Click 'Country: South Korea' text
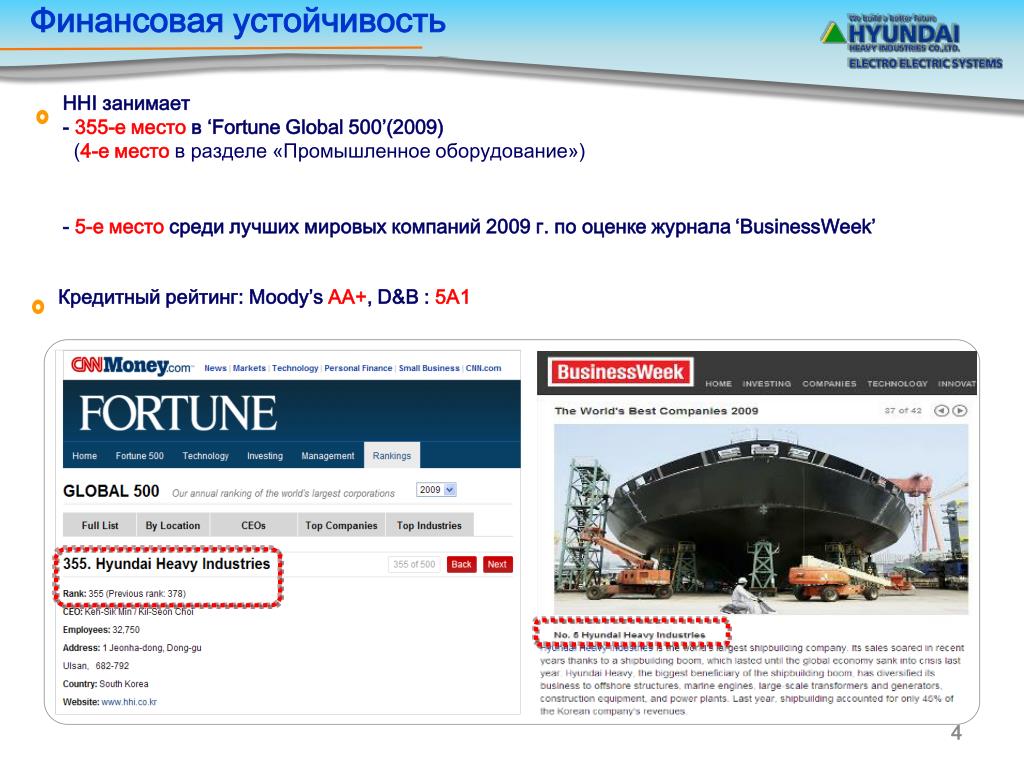1024x768 pixels. click(106, 684)
